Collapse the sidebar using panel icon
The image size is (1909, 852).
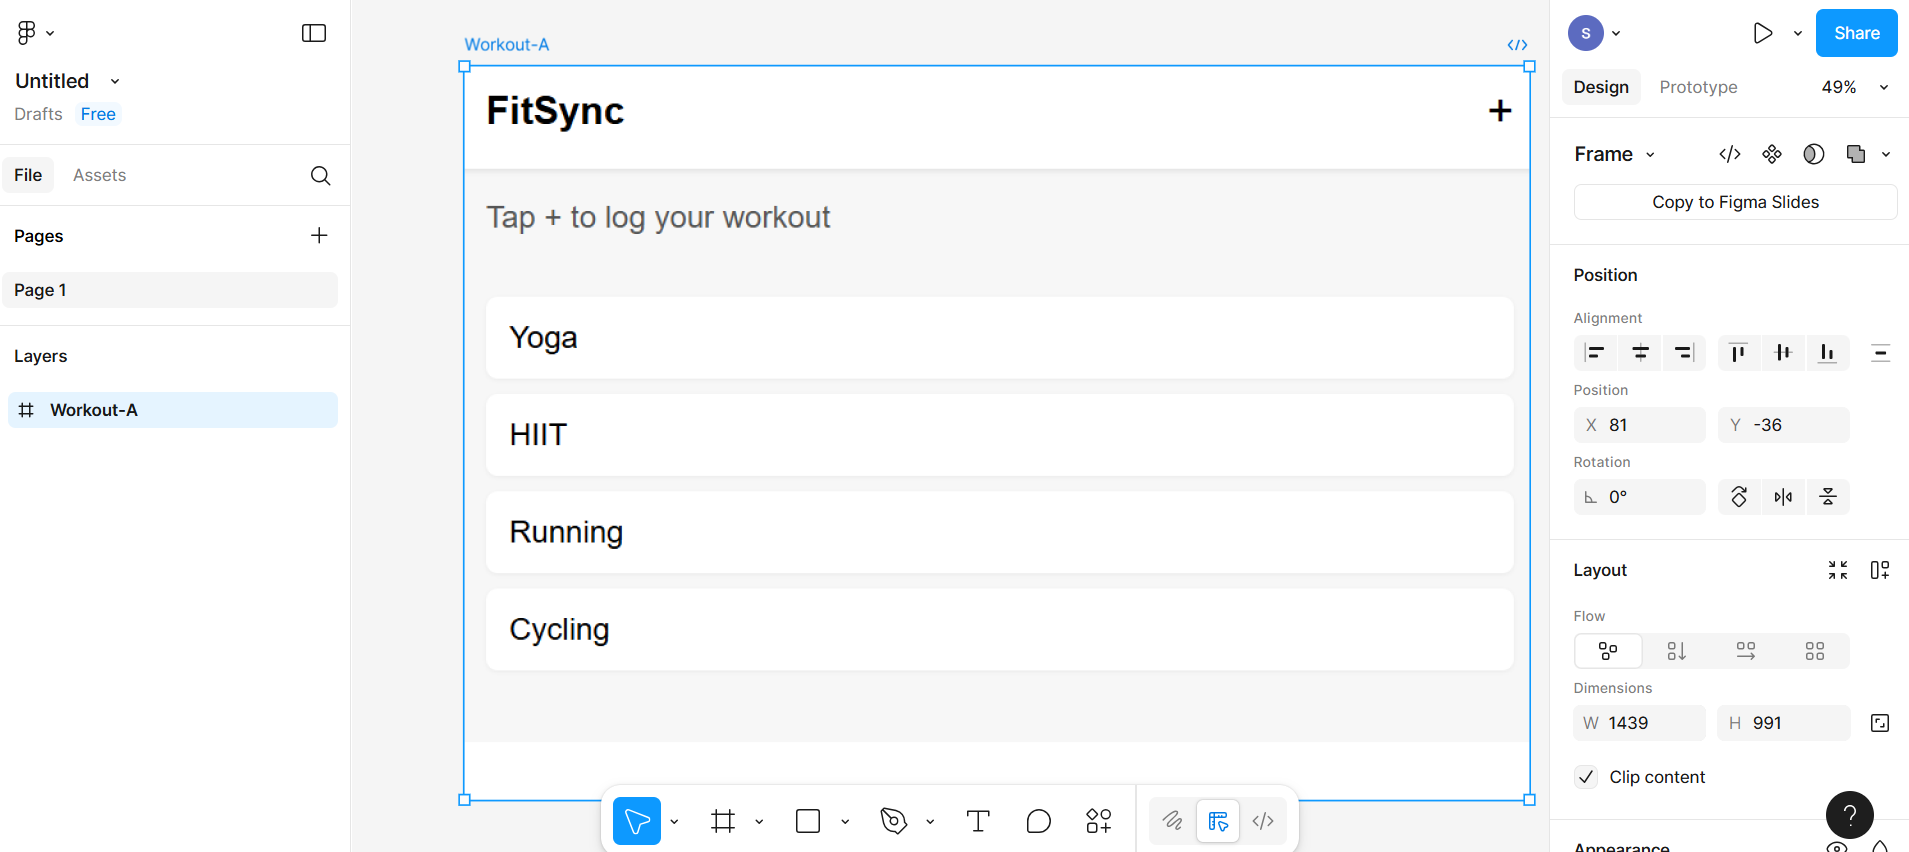[x=314, y=33]
